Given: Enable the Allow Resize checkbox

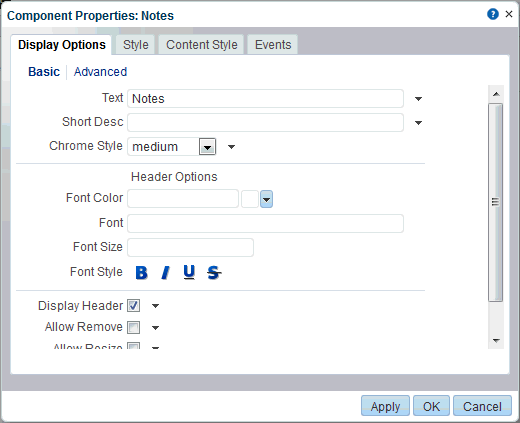Looking at the screenshot, I should coord(134,346).
